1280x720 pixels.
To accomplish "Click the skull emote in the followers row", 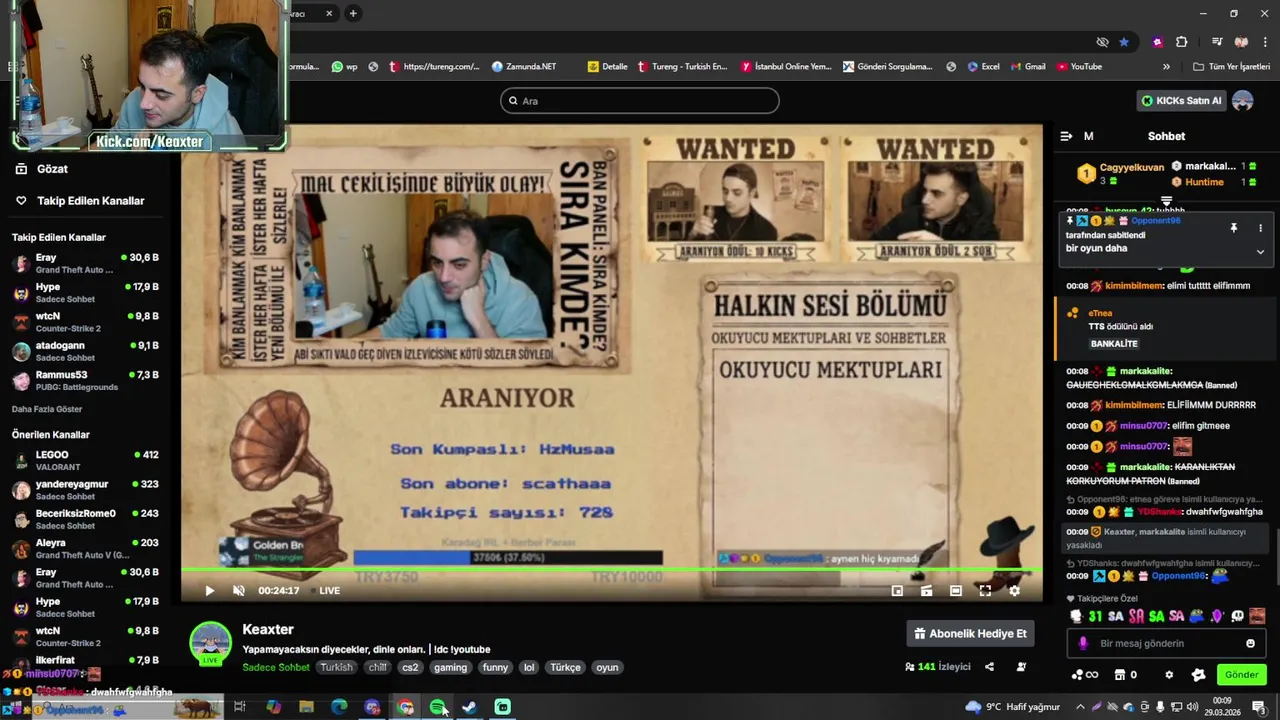I will pos(1237,616).
